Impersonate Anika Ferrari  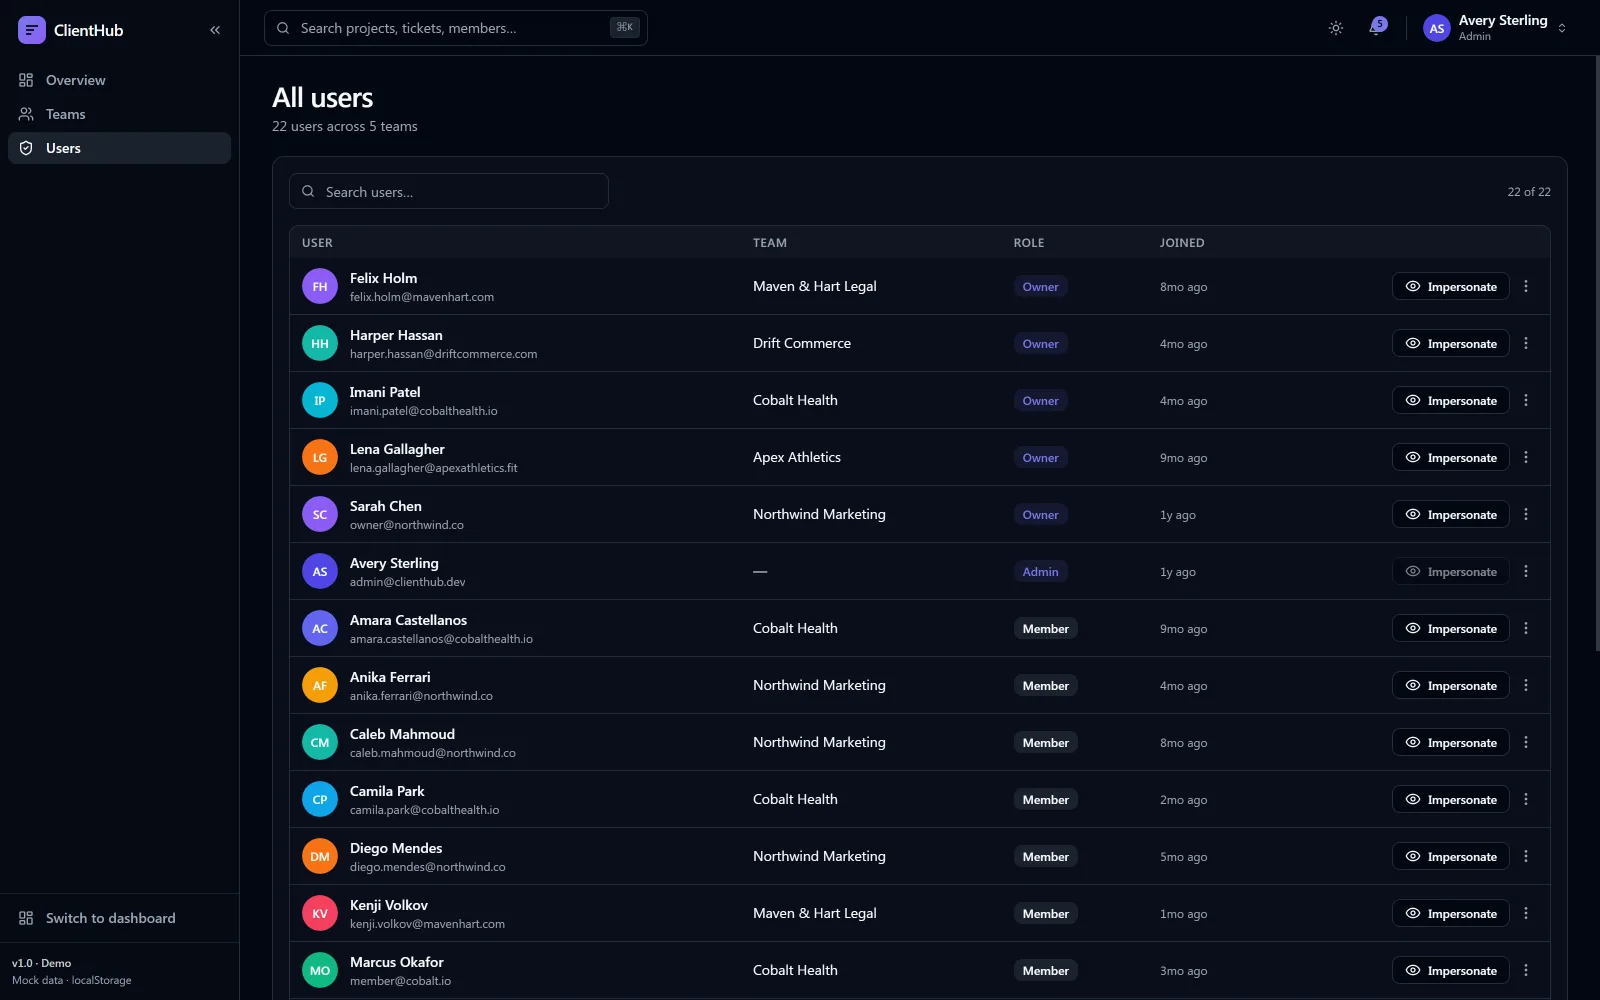point(1451,685)
